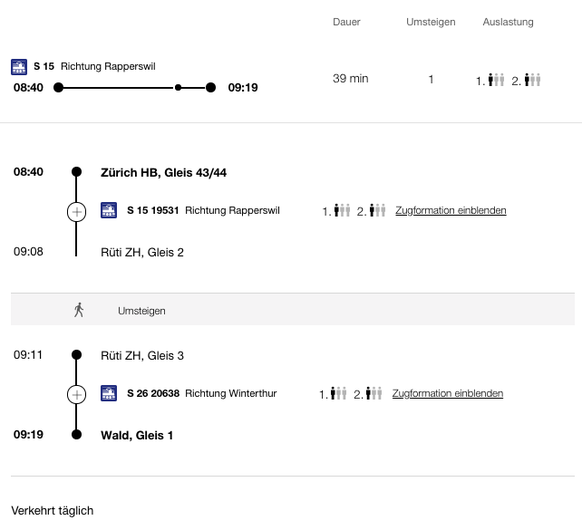Click the Rüti ZH, Gleis 3 stop
The image size is (582, 530).
[142, 356]
